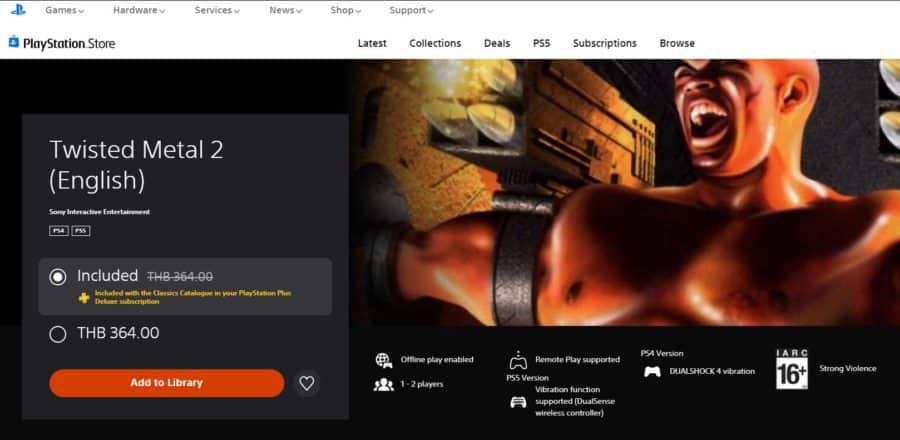Screen dimensions: 900x440
Task: Click the PlayStation Plus yellow plus icon
Action: pyautogui.click(x=84, y=297)
